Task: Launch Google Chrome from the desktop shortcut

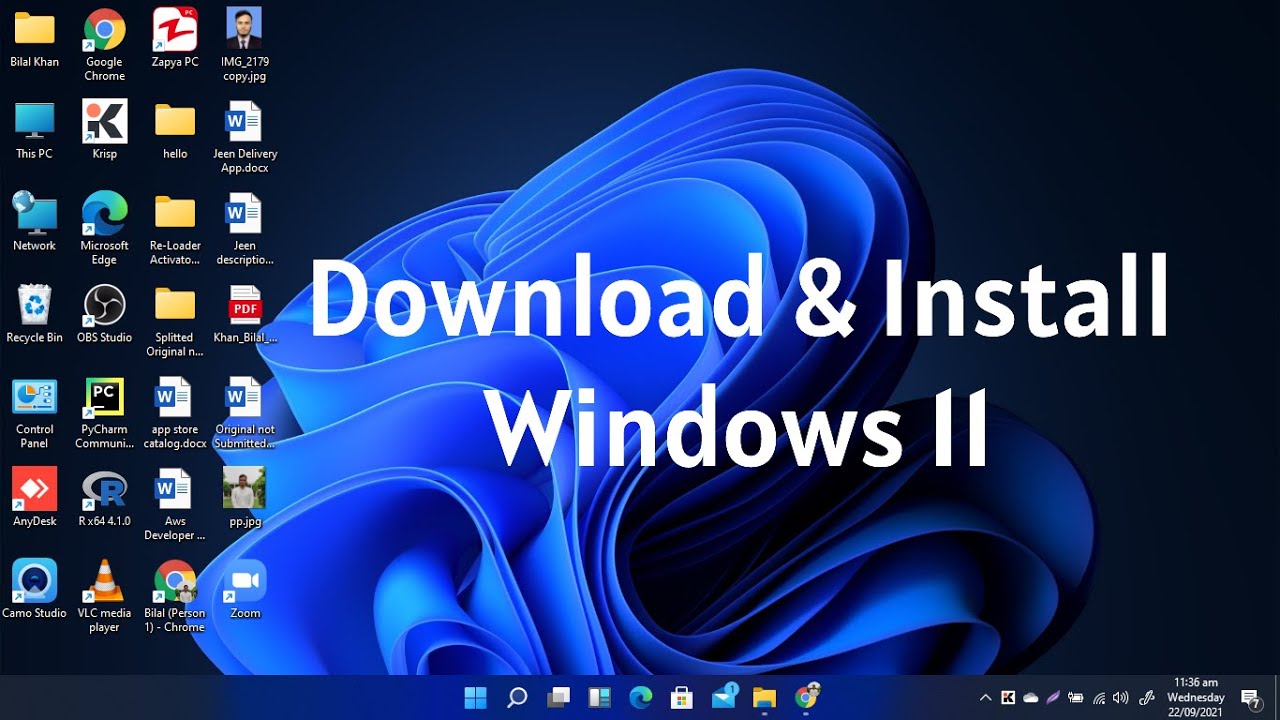Action: pos(104,45)
